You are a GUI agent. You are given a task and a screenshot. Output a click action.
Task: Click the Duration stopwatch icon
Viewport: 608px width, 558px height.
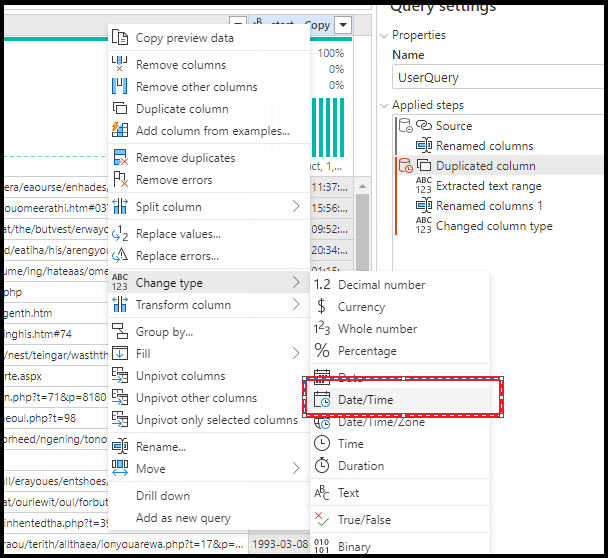[x=322, y=465]
